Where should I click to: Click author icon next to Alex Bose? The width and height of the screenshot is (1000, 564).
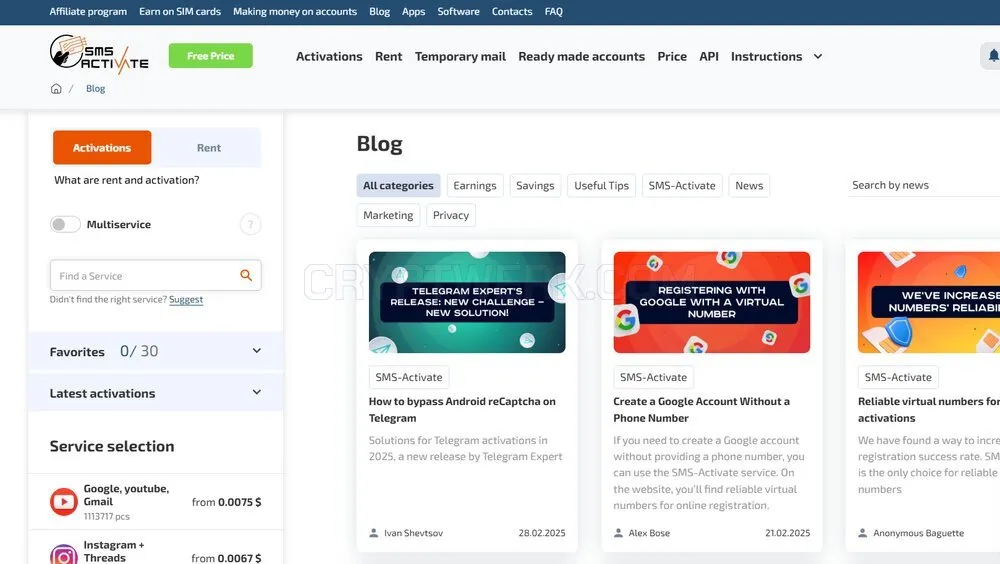(618, 533)
